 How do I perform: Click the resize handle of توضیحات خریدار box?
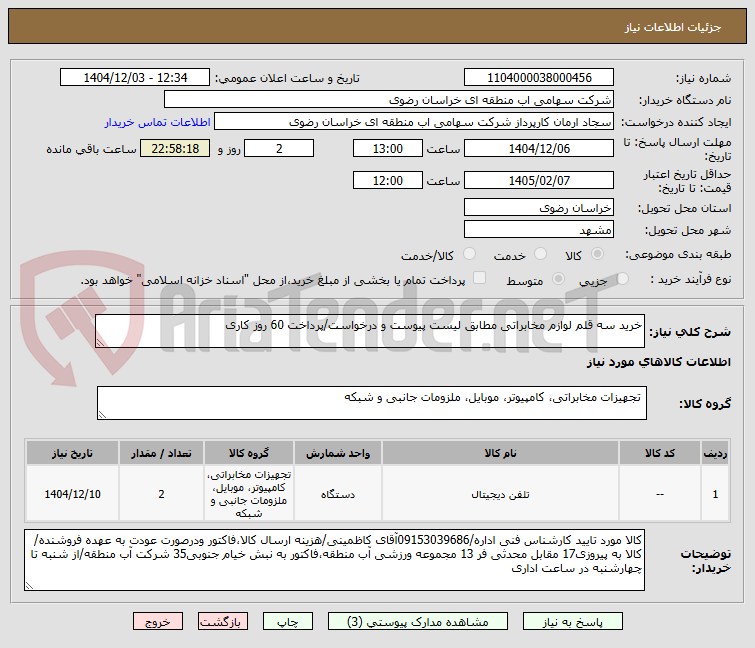pyautogui.click(x=30, y=585)
